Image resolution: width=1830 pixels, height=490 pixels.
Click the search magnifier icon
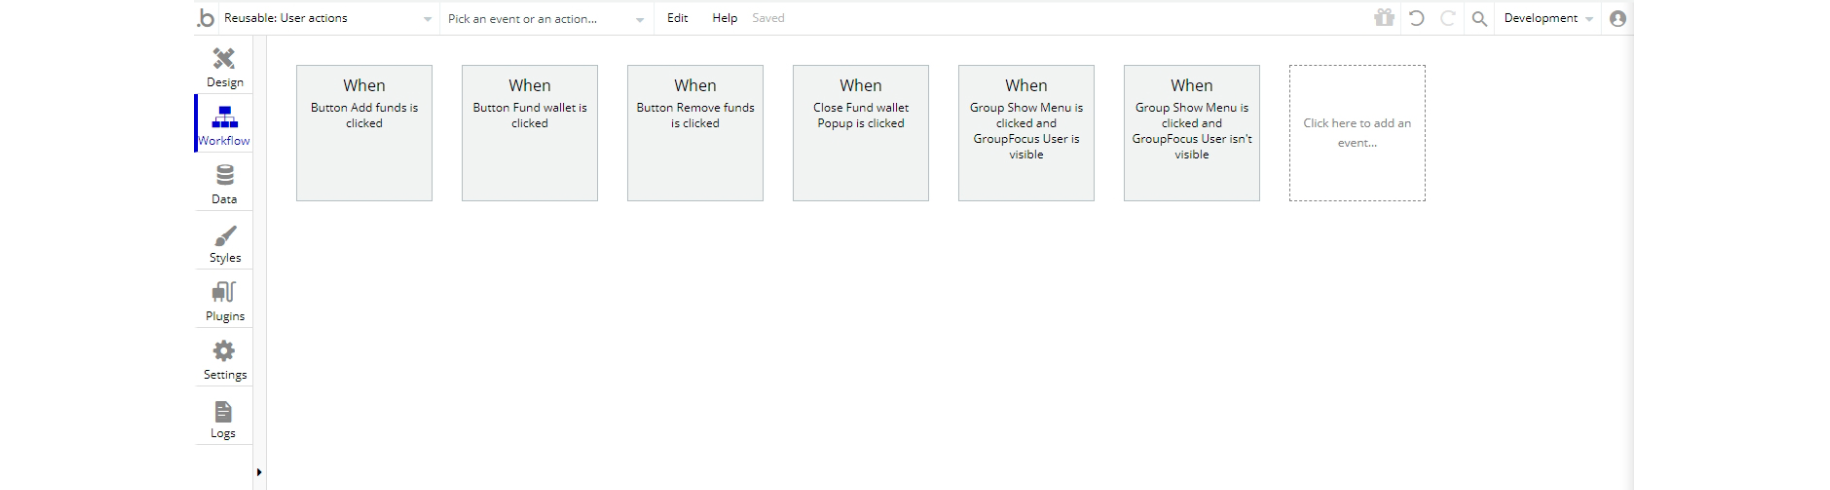tap(1479, 18)
